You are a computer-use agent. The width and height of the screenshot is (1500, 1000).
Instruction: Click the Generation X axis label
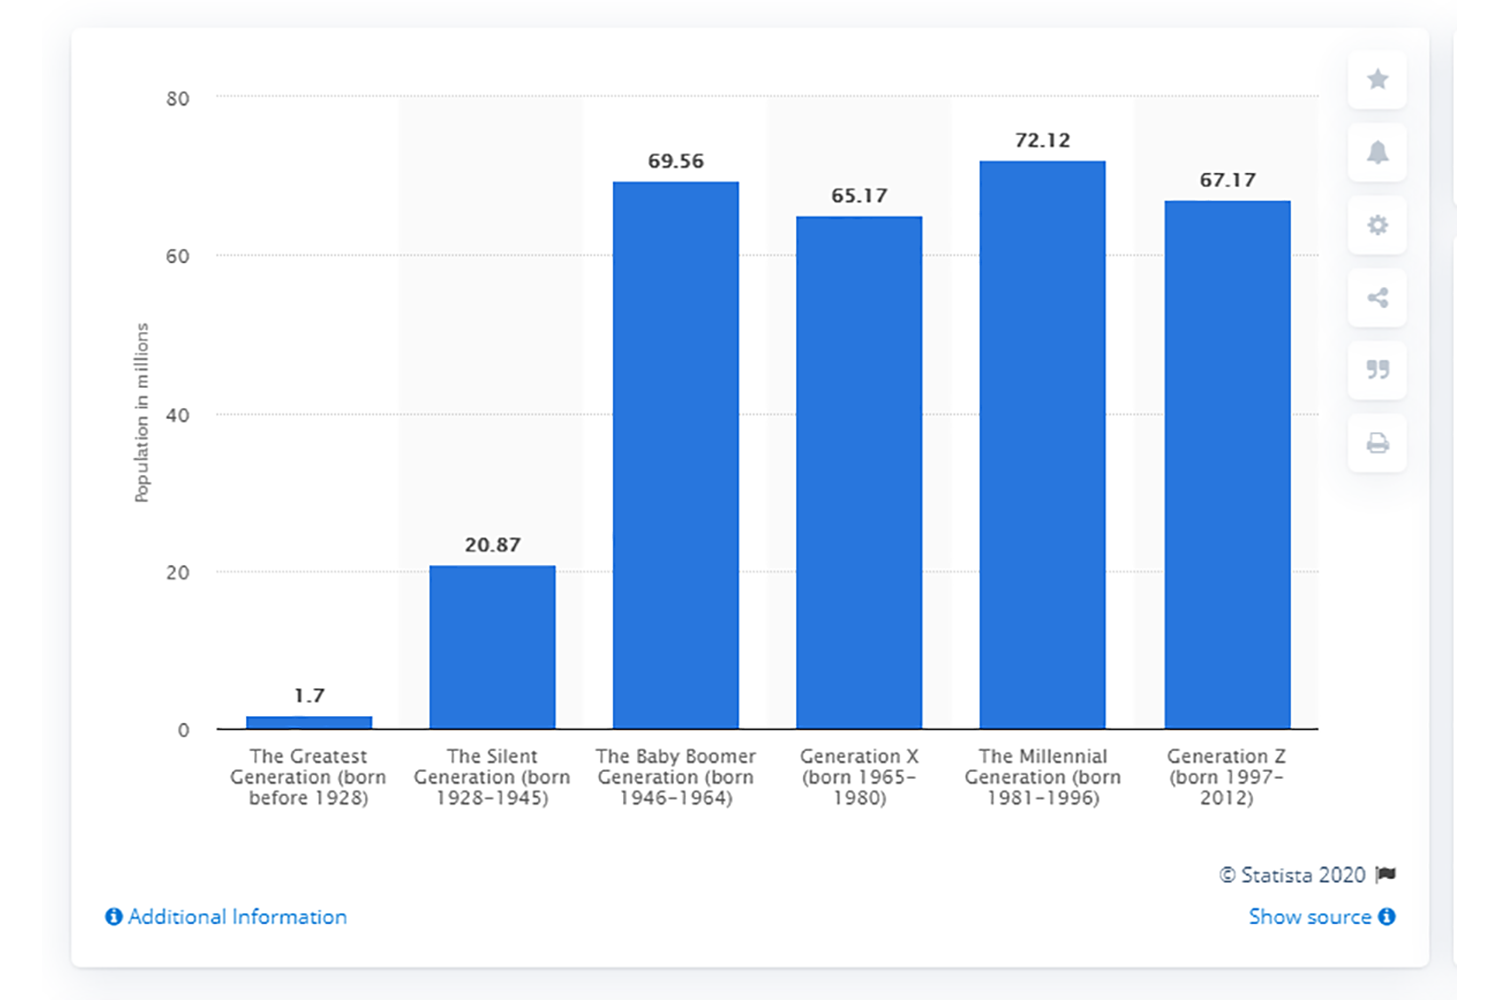click(x=859, y=776)
